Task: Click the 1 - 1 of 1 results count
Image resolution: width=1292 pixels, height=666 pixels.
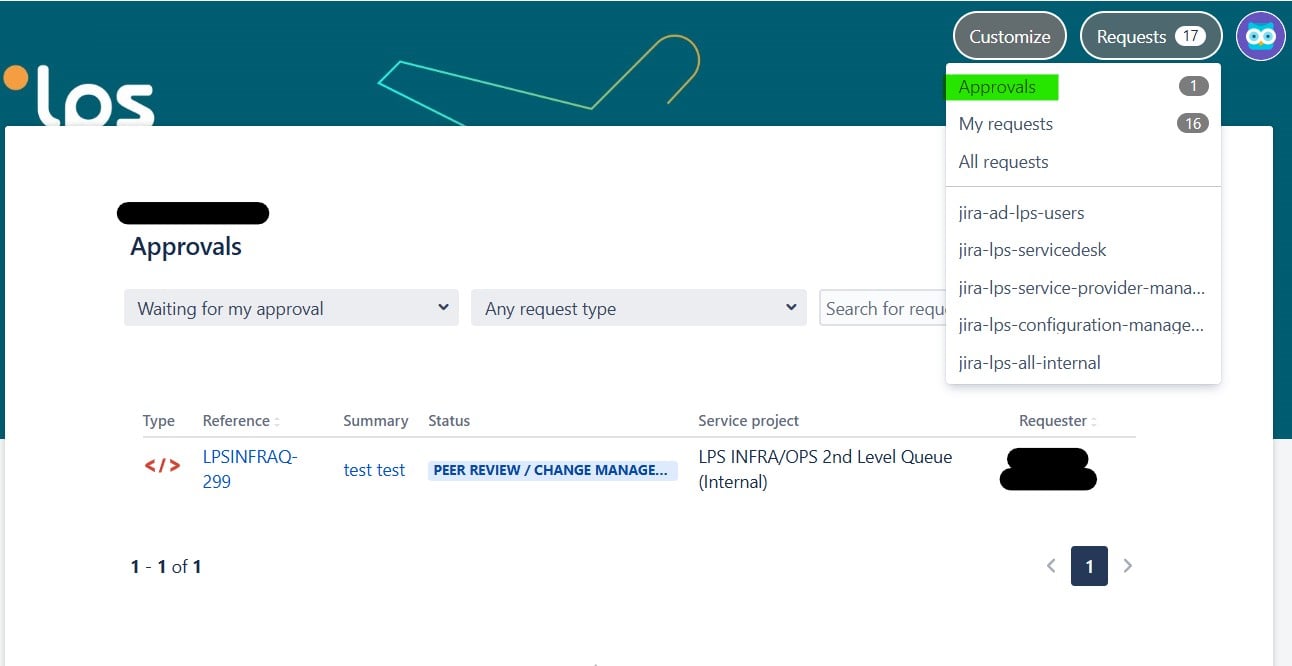Action: point(166,567)
